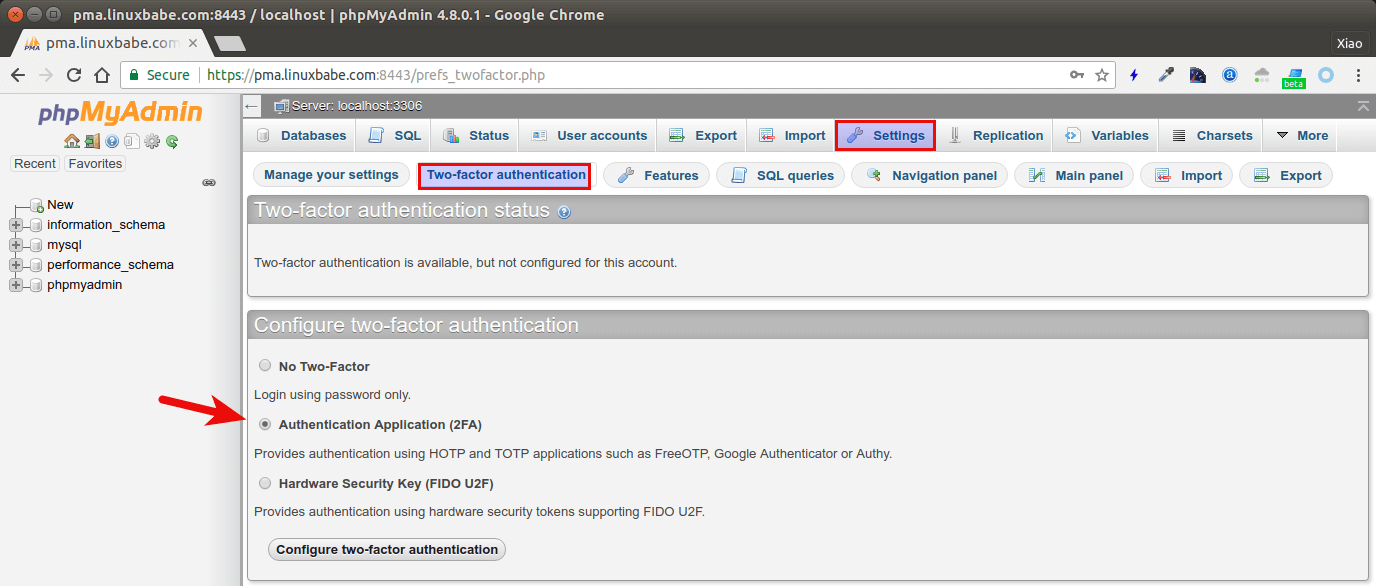Click Configure two-factor authentication button
This screenshot has height=586, width=1376.
point(387,549)
